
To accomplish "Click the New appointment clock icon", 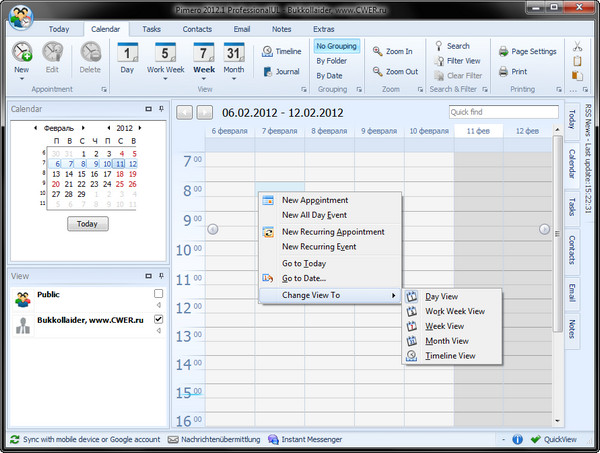I will tap(22, 52).
